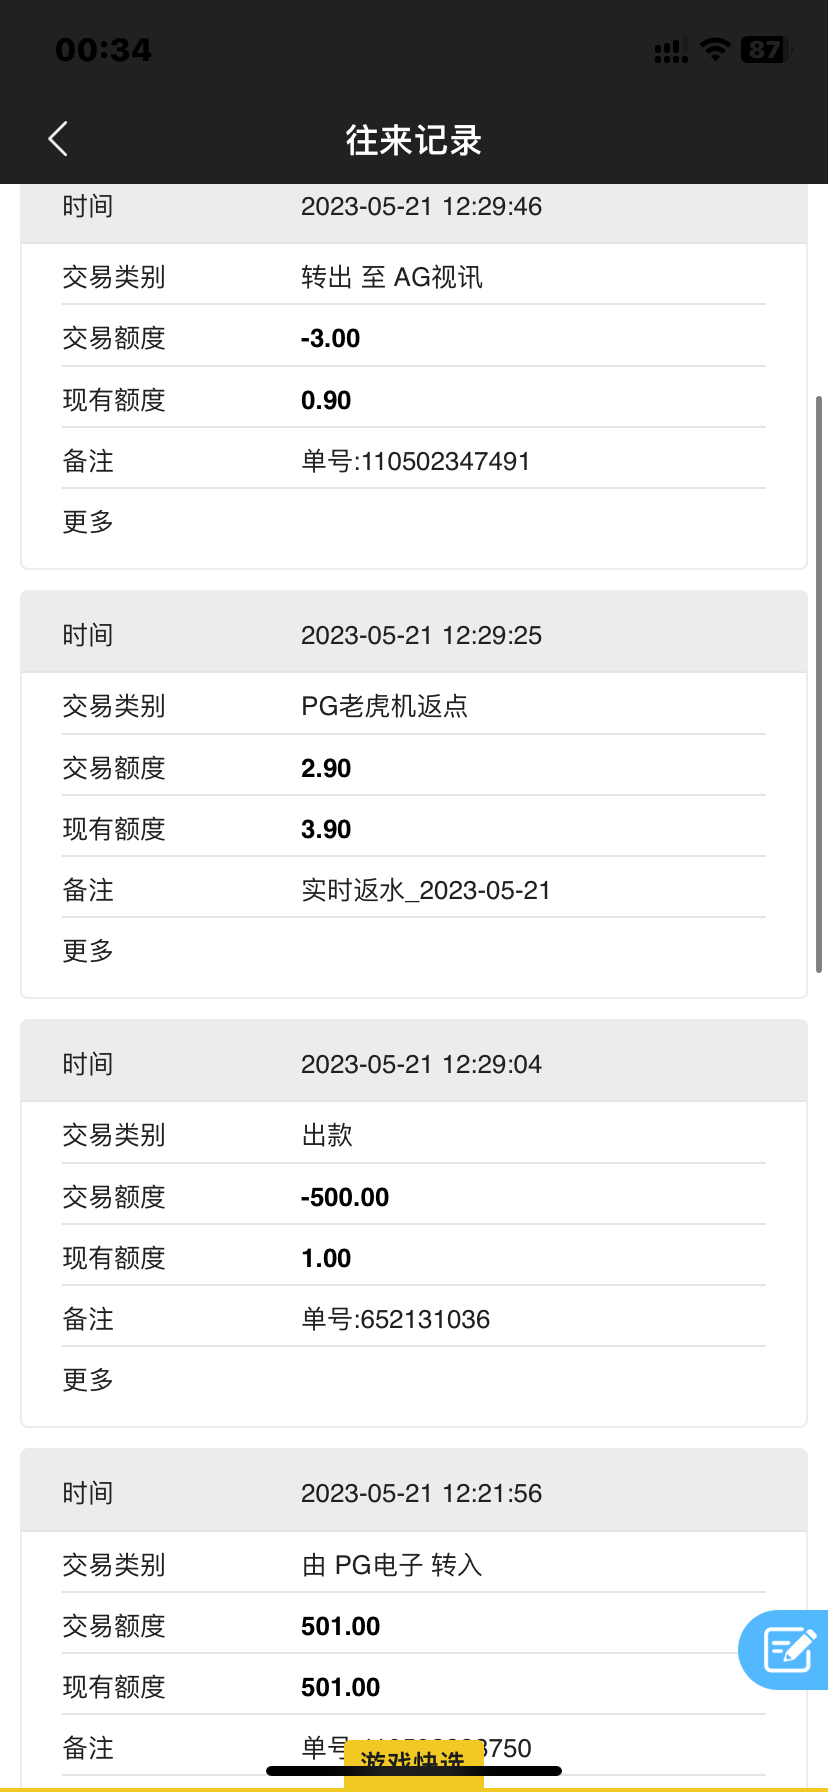Viewport: 828px width, 1792px height.
Task: Tap the status bar clock 00:34
Action: pyautogui.click(x=104, y=50)
